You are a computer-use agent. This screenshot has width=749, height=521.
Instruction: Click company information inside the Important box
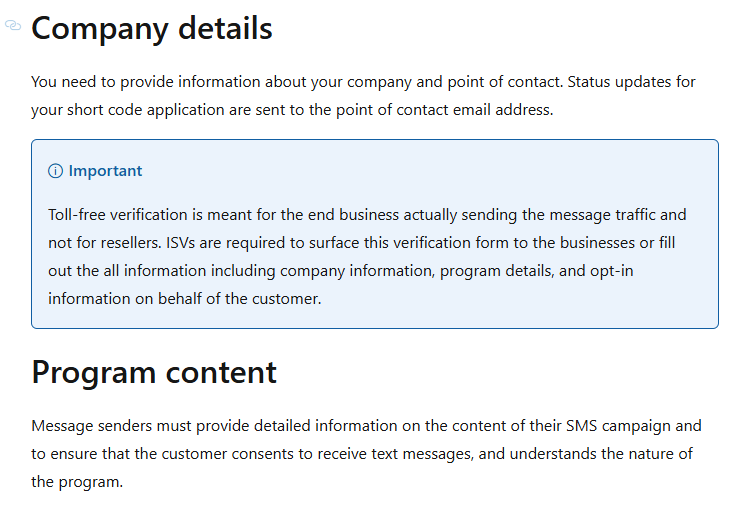coord(356,271)
